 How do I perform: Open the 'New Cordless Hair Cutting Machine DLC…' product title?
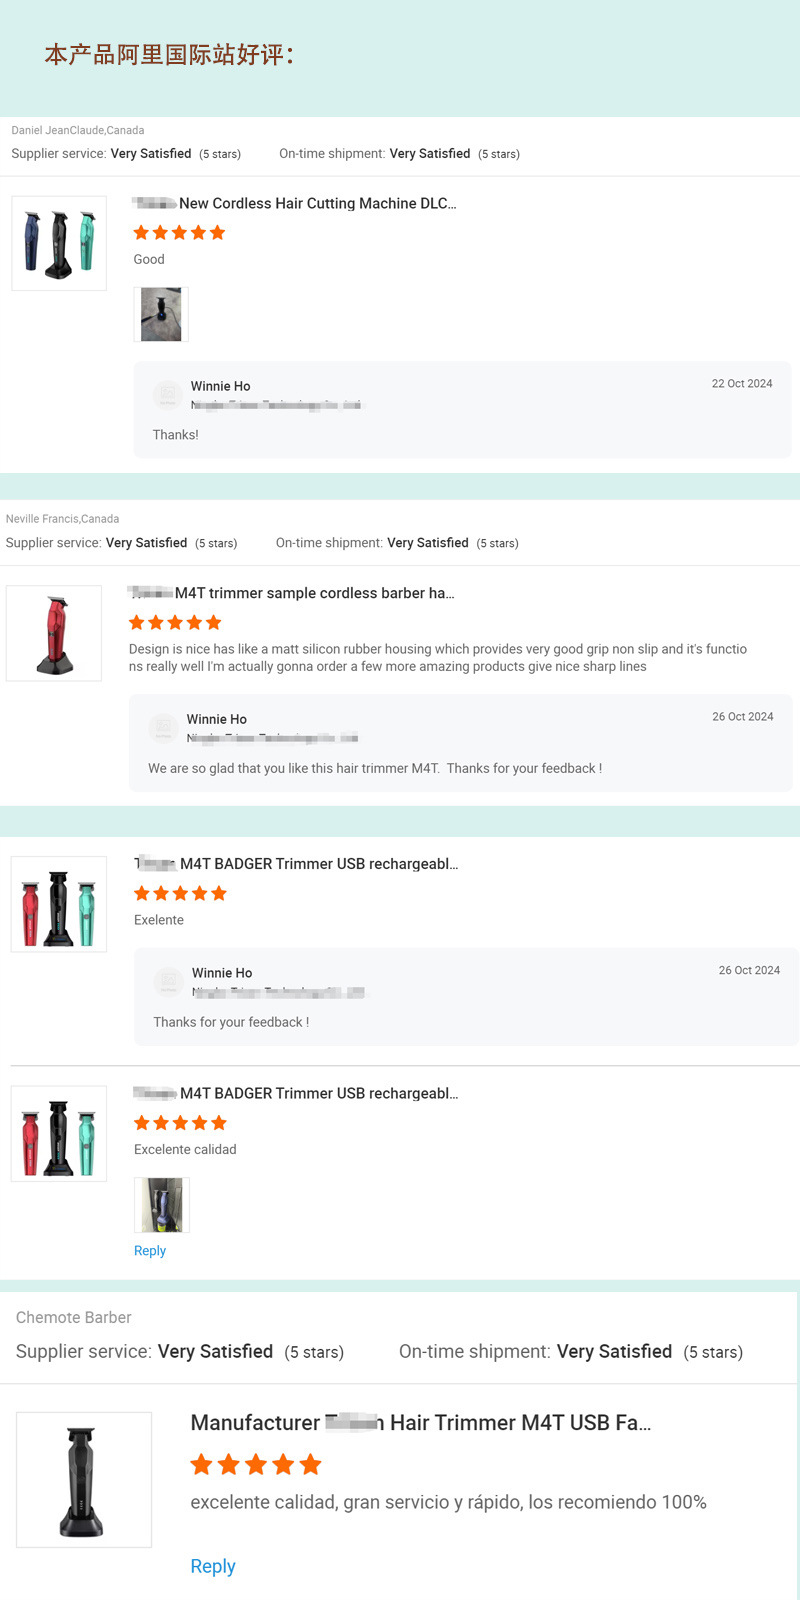[316, 203]
